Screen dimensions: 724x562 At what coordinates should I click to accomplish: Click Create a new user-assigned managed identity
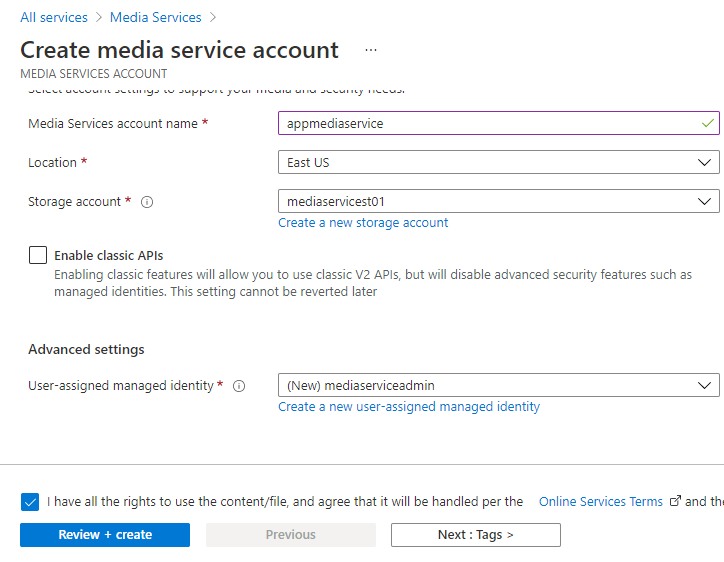coord(409,407)
